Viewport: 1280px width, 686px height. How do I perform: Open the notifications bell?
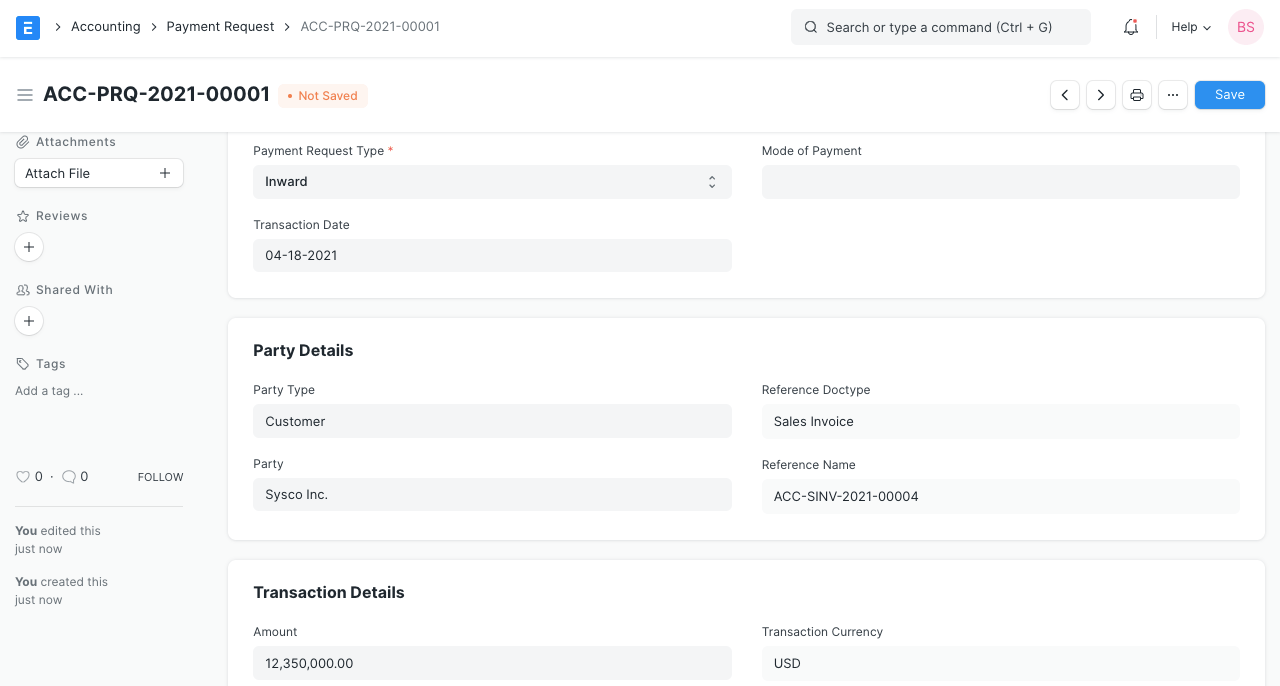pyautogui.click(x=1130, y=27)
